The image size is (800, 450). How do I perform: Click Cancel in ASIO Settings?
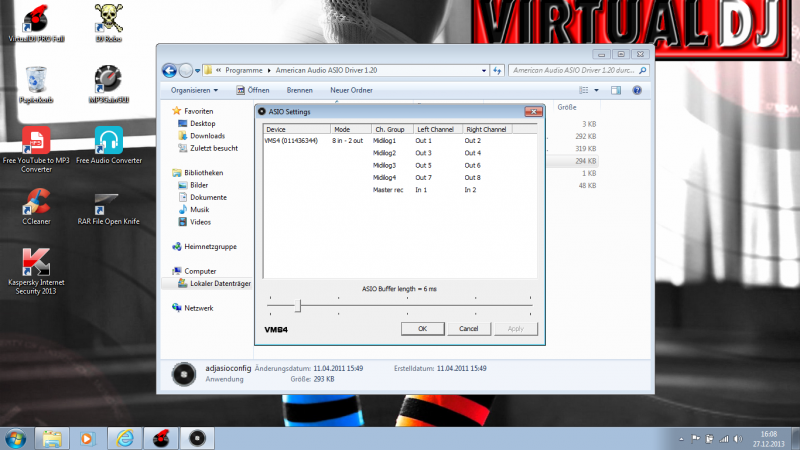tap(468, 329)
